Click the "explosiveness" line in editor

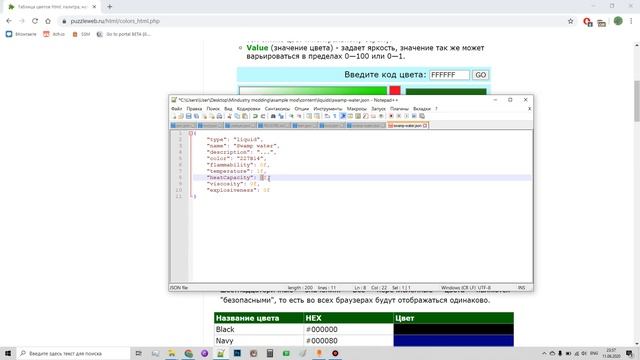[238, 190]
